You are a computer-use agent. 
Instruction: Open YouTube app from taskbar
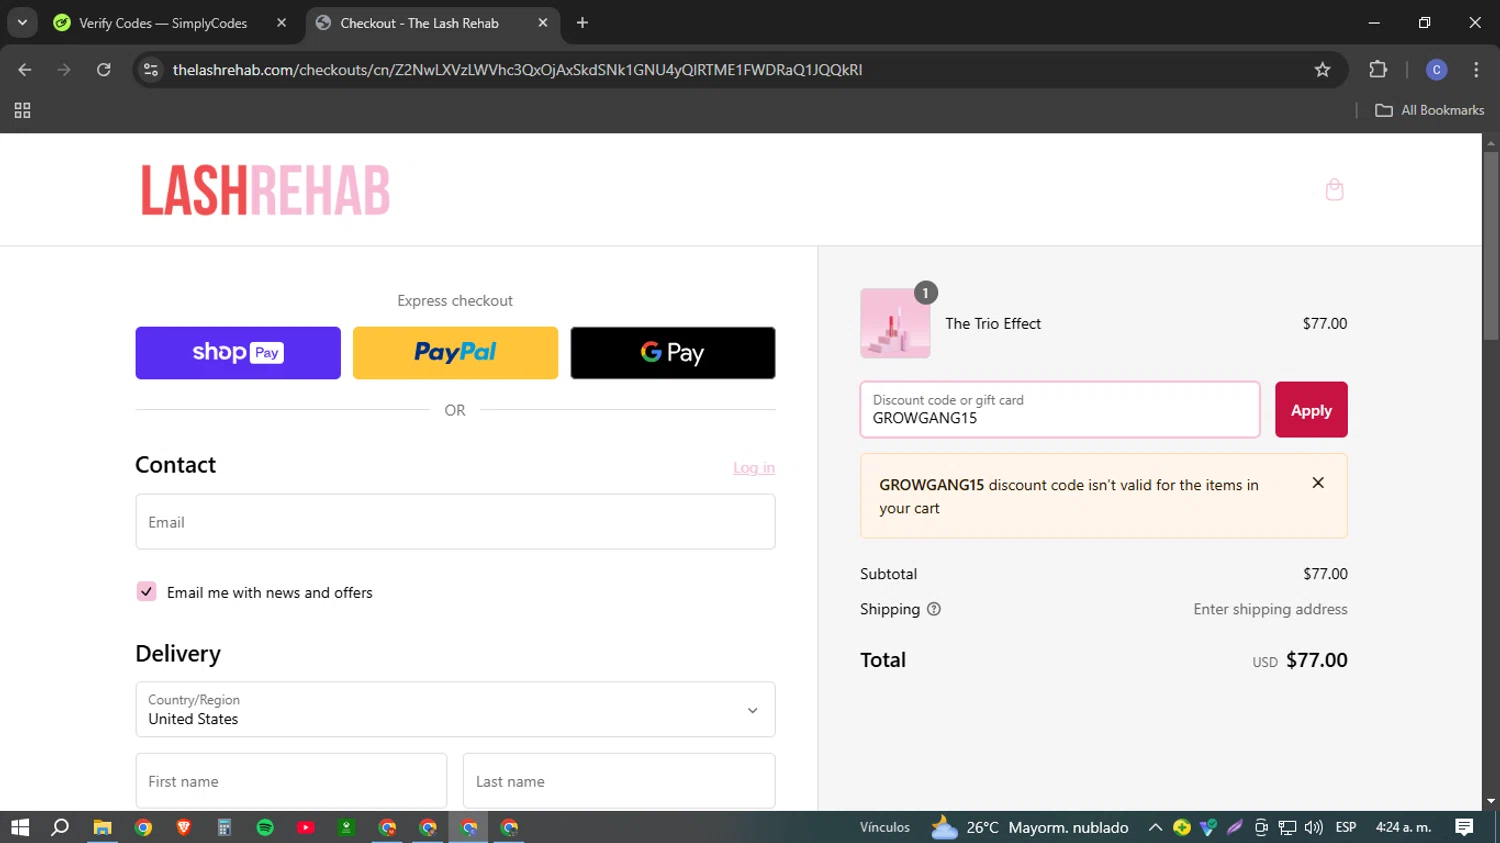point(306,827)
